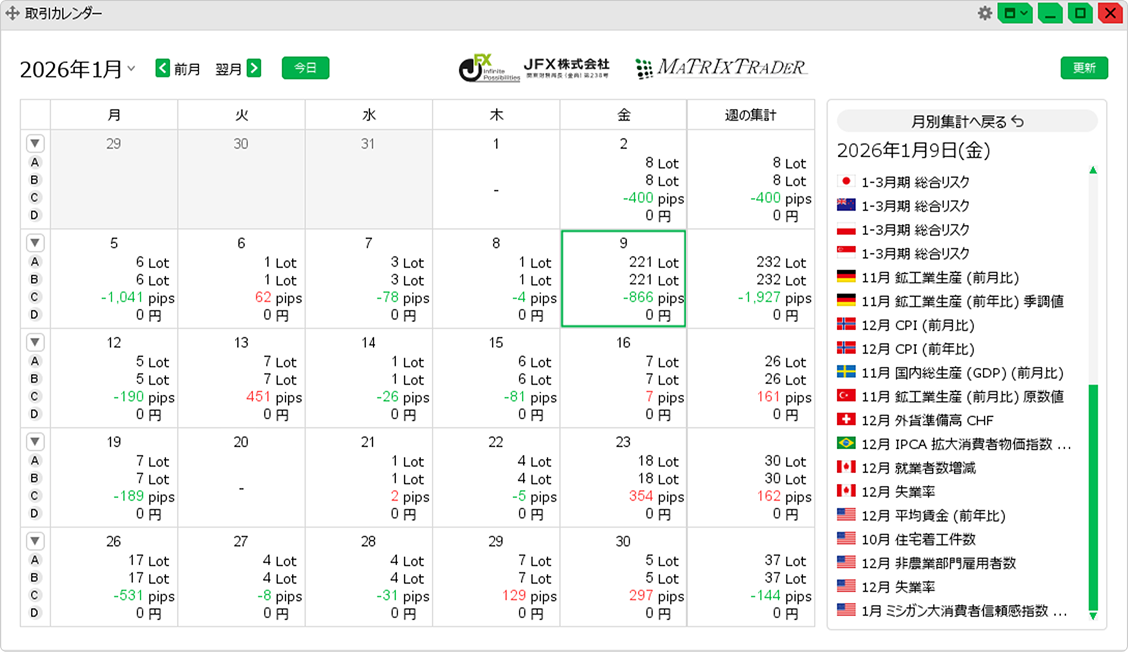Image resolution: width=1128 pixels, height=652 pixels.
Task: Click the 今日 button
Action: pos(305,68)
